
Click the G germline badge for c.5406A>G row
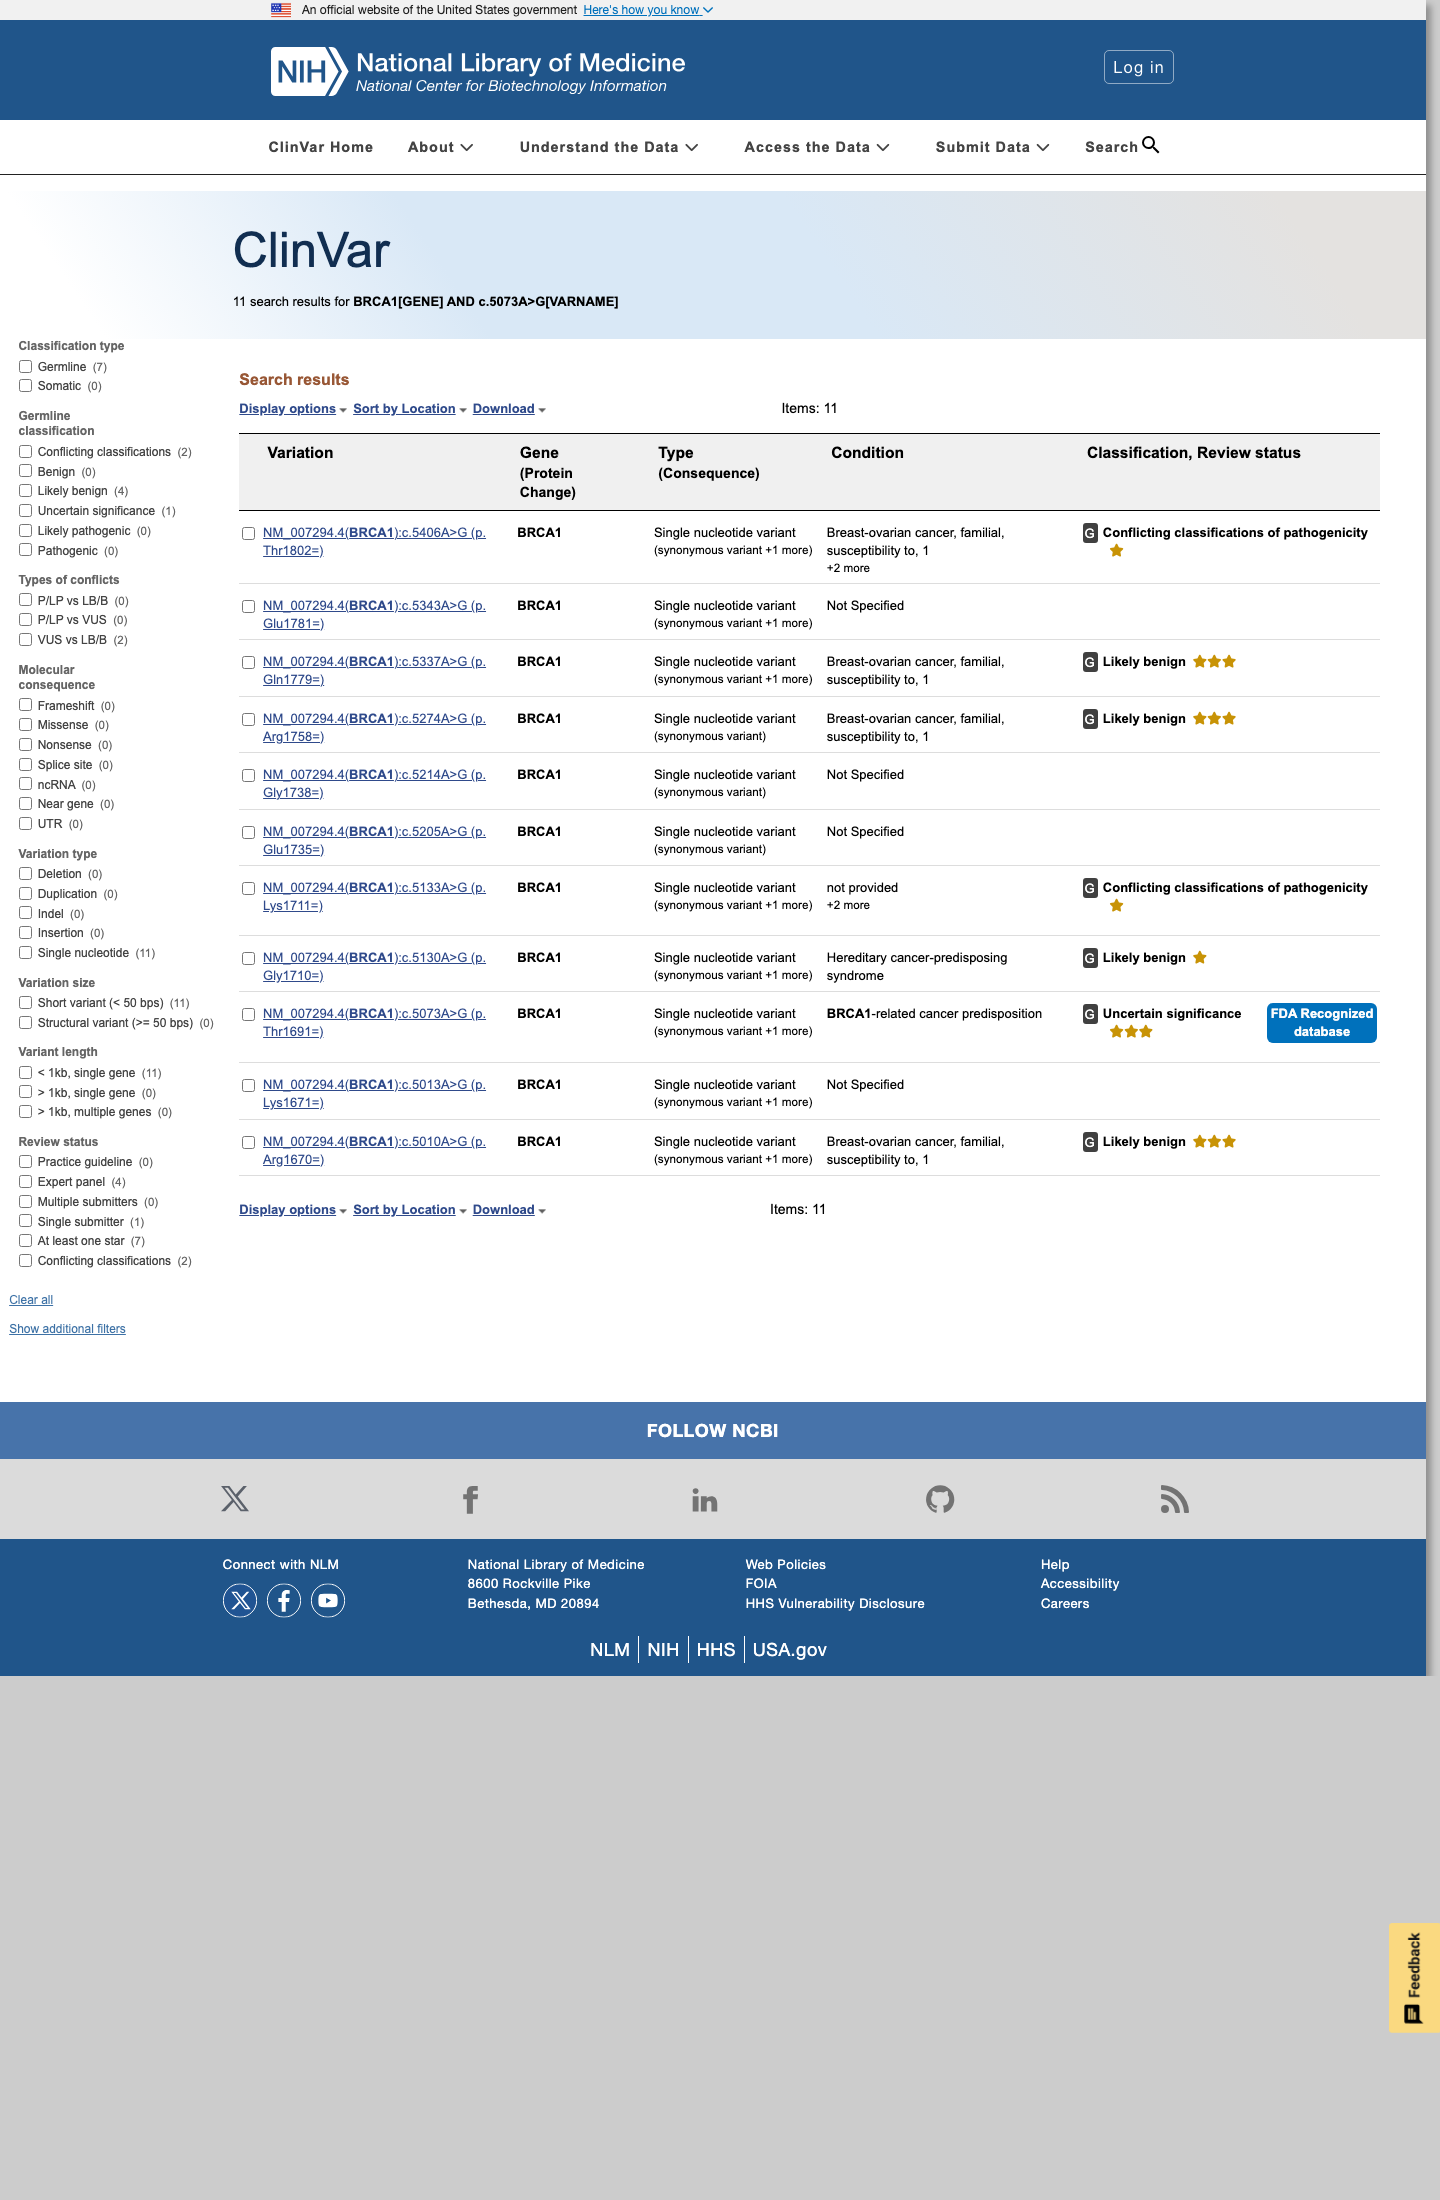tap(1090, 533)
